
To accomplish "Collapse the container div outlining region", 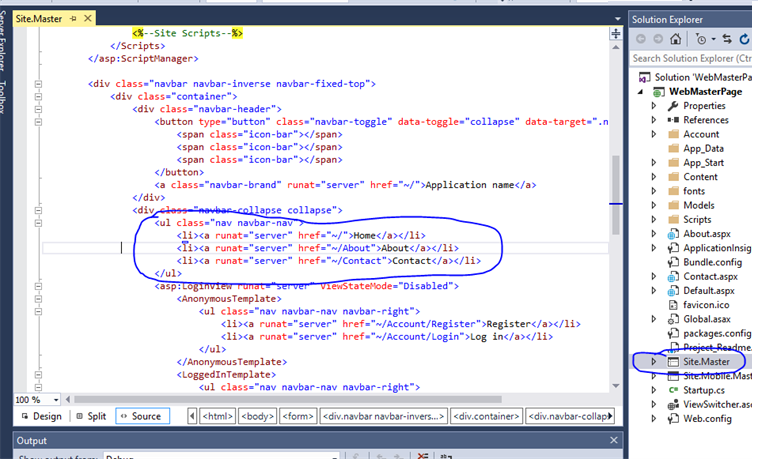I will pos(38,97).
